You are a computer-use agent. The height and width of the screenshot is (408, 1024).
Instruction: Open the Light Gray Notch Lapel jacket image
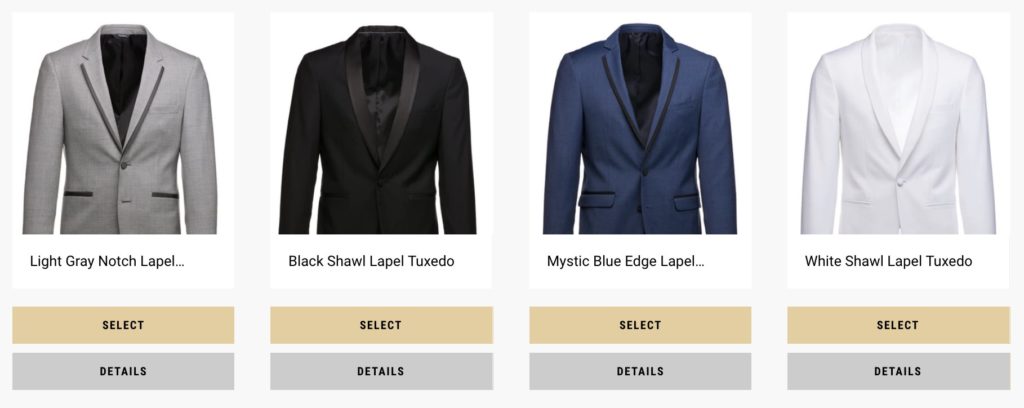click(x=120, y=129)
